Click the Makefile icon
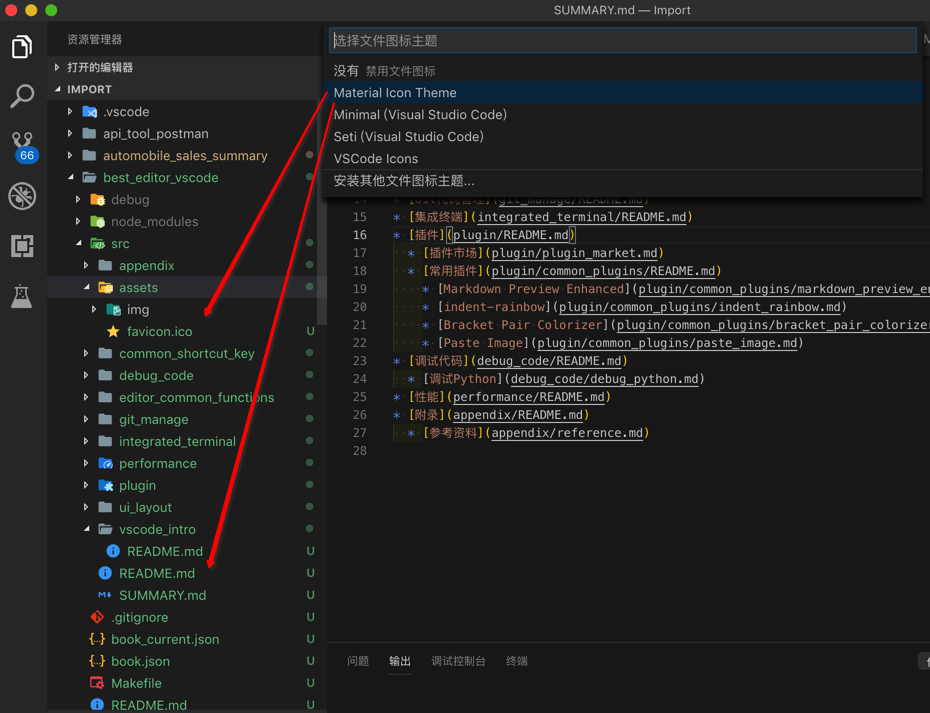 pos(97,683)
